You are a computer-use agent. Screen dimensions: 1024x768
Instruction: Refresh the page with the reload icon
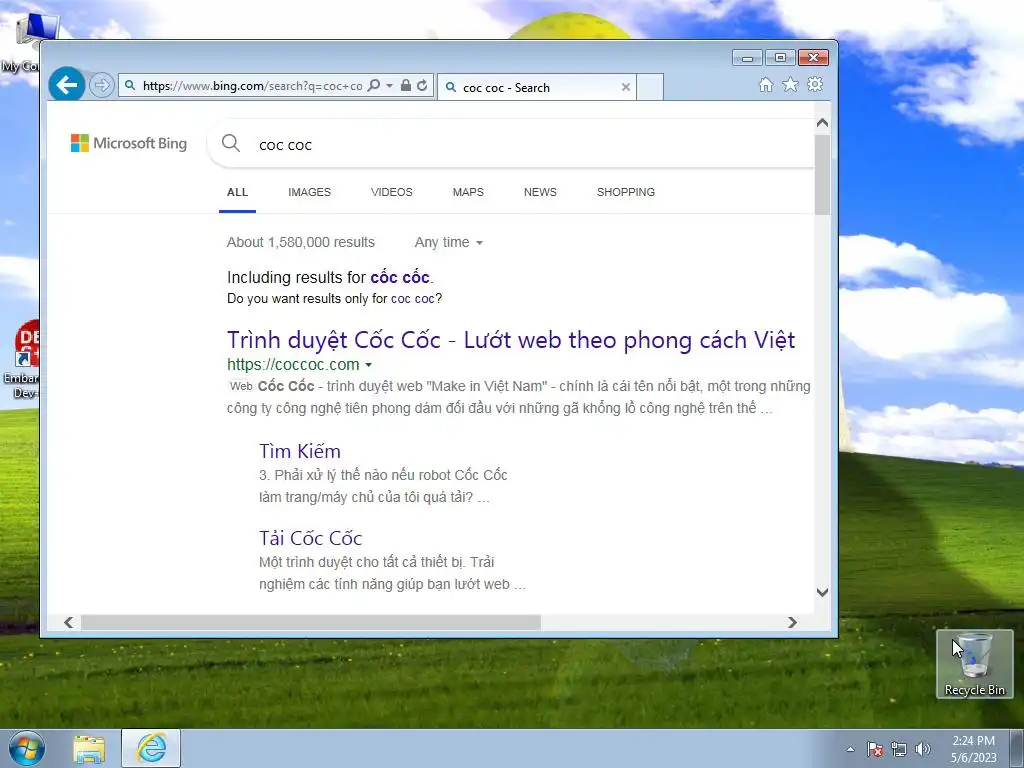point(423,86)
